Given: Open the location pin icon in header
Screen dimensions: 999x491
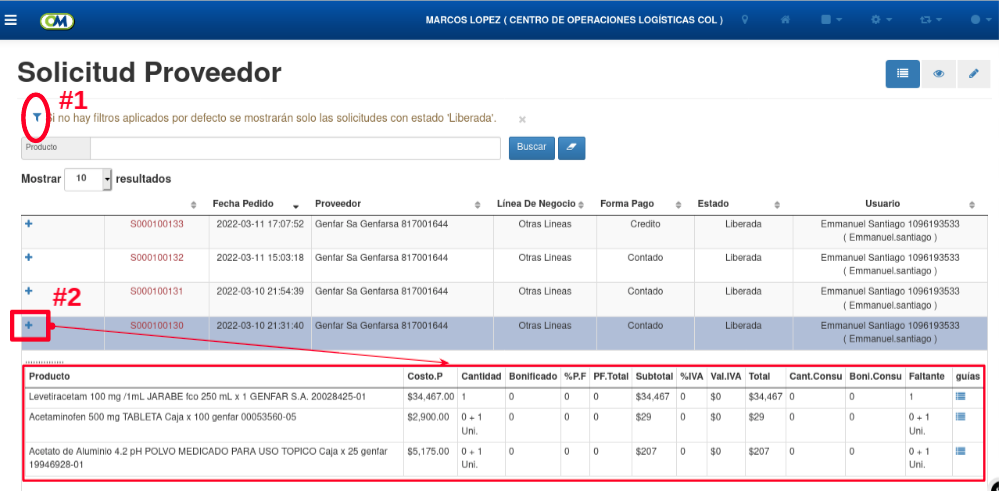Looking at the screenshot, I should click(744, 20).
